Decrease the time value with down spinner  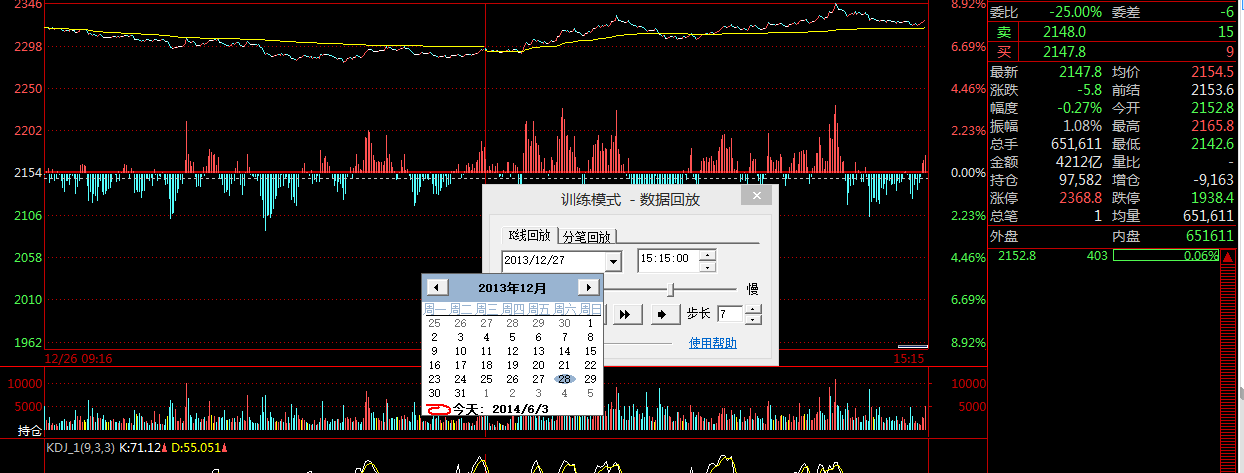(708, 266)
